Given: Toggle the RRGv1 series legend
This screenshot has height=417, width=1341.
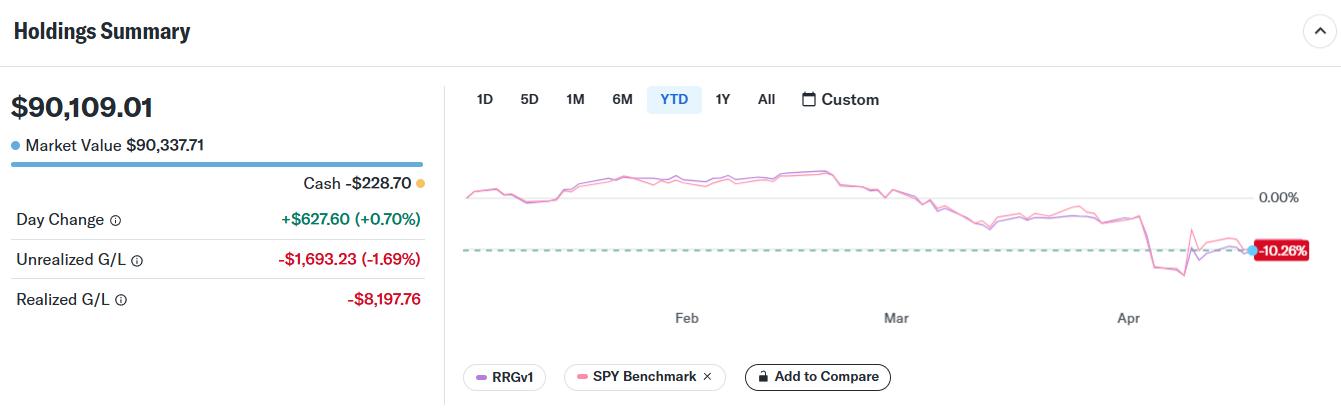Looking at the screenshot, I should point(504,377).
